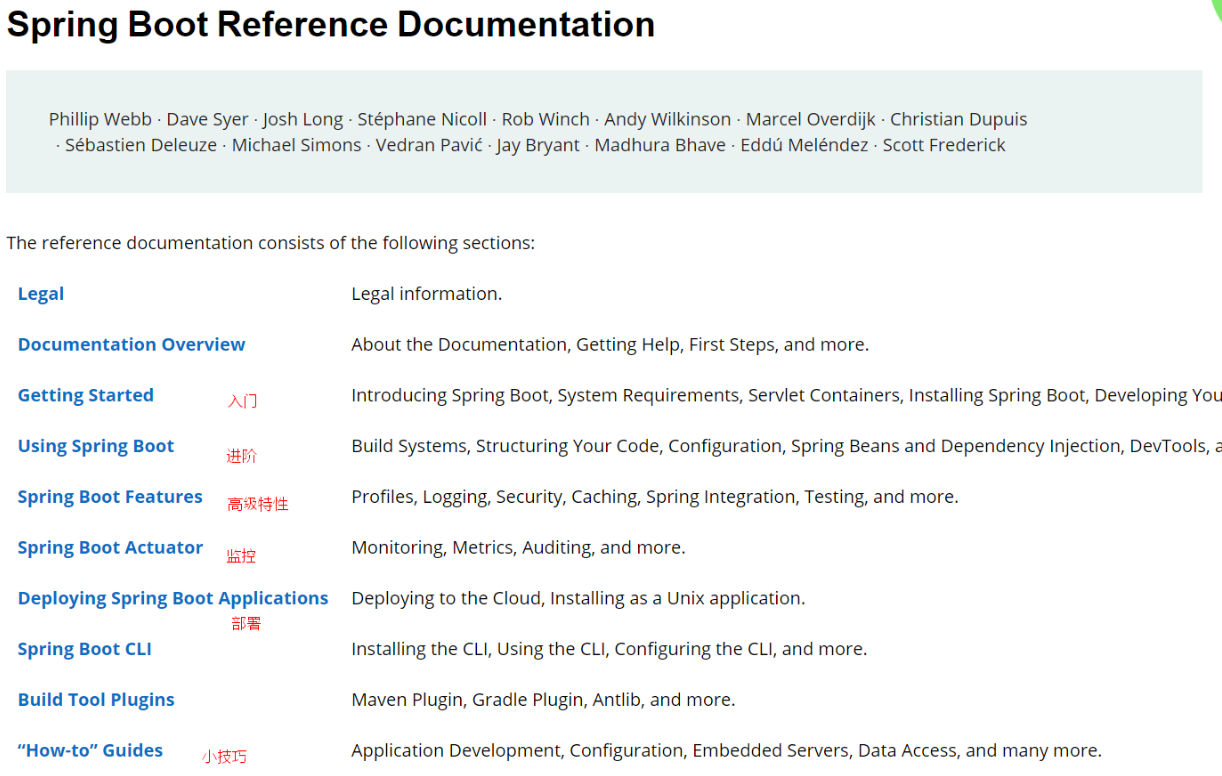Go to the Getting Started section

[x=86, y=396]
